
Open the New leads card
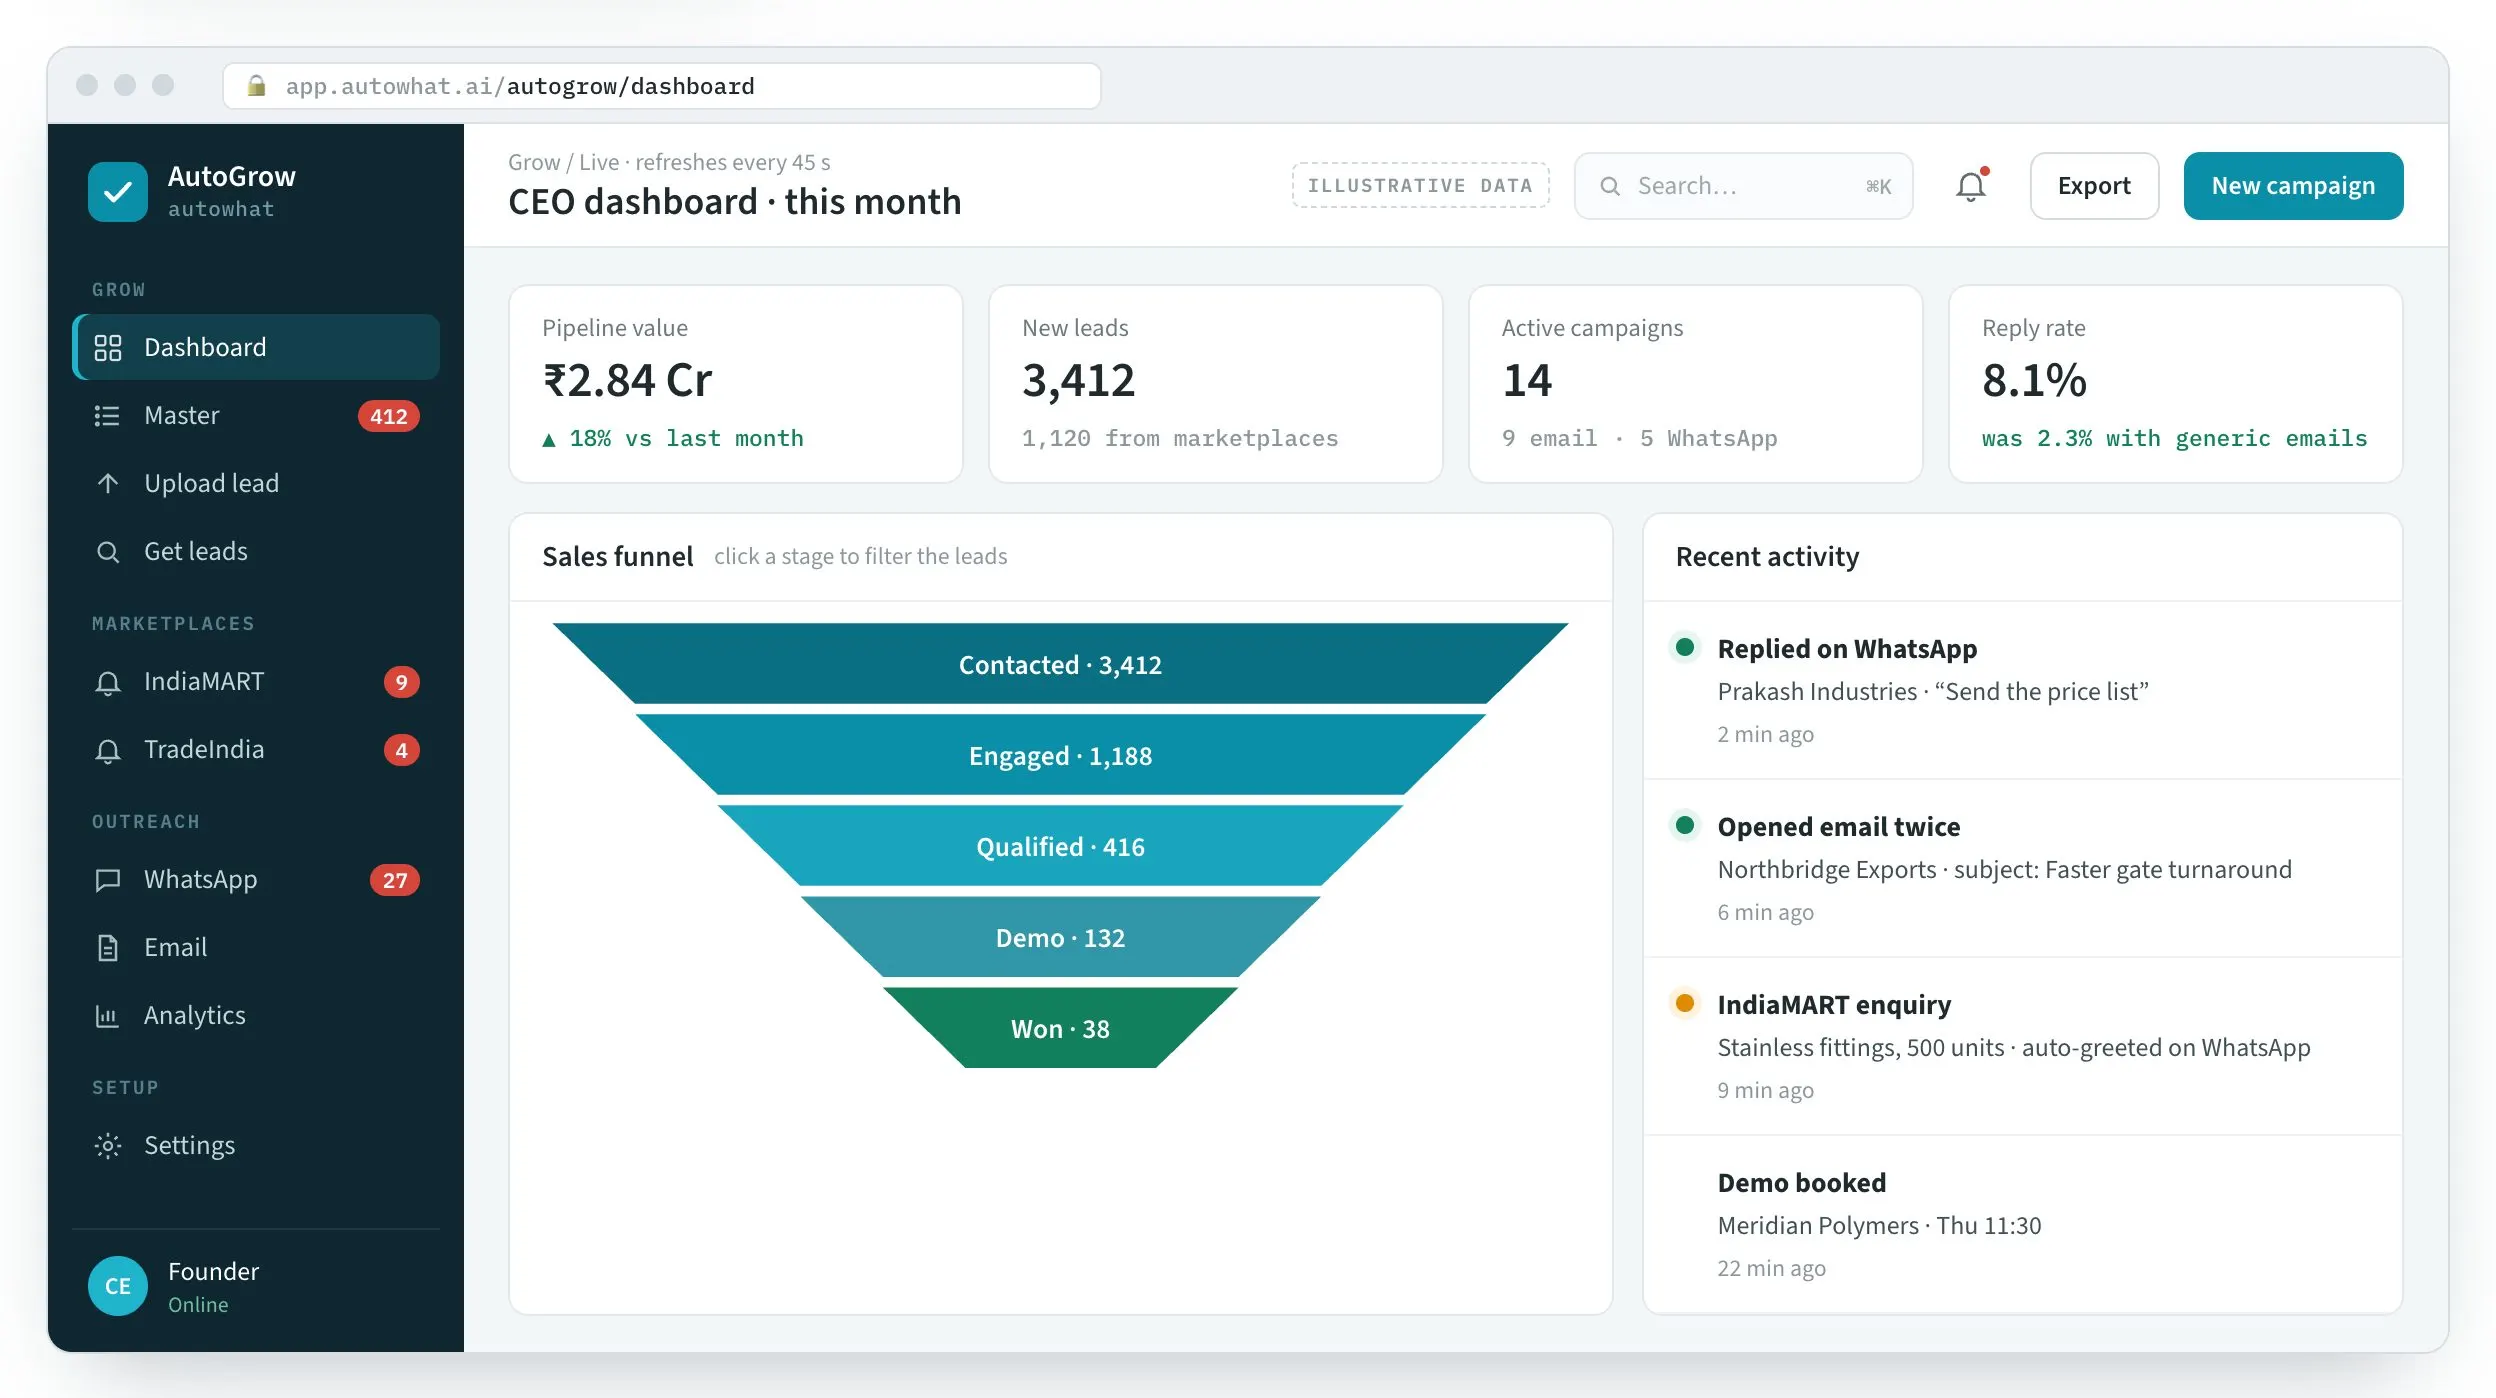(x=1215, y=384)
